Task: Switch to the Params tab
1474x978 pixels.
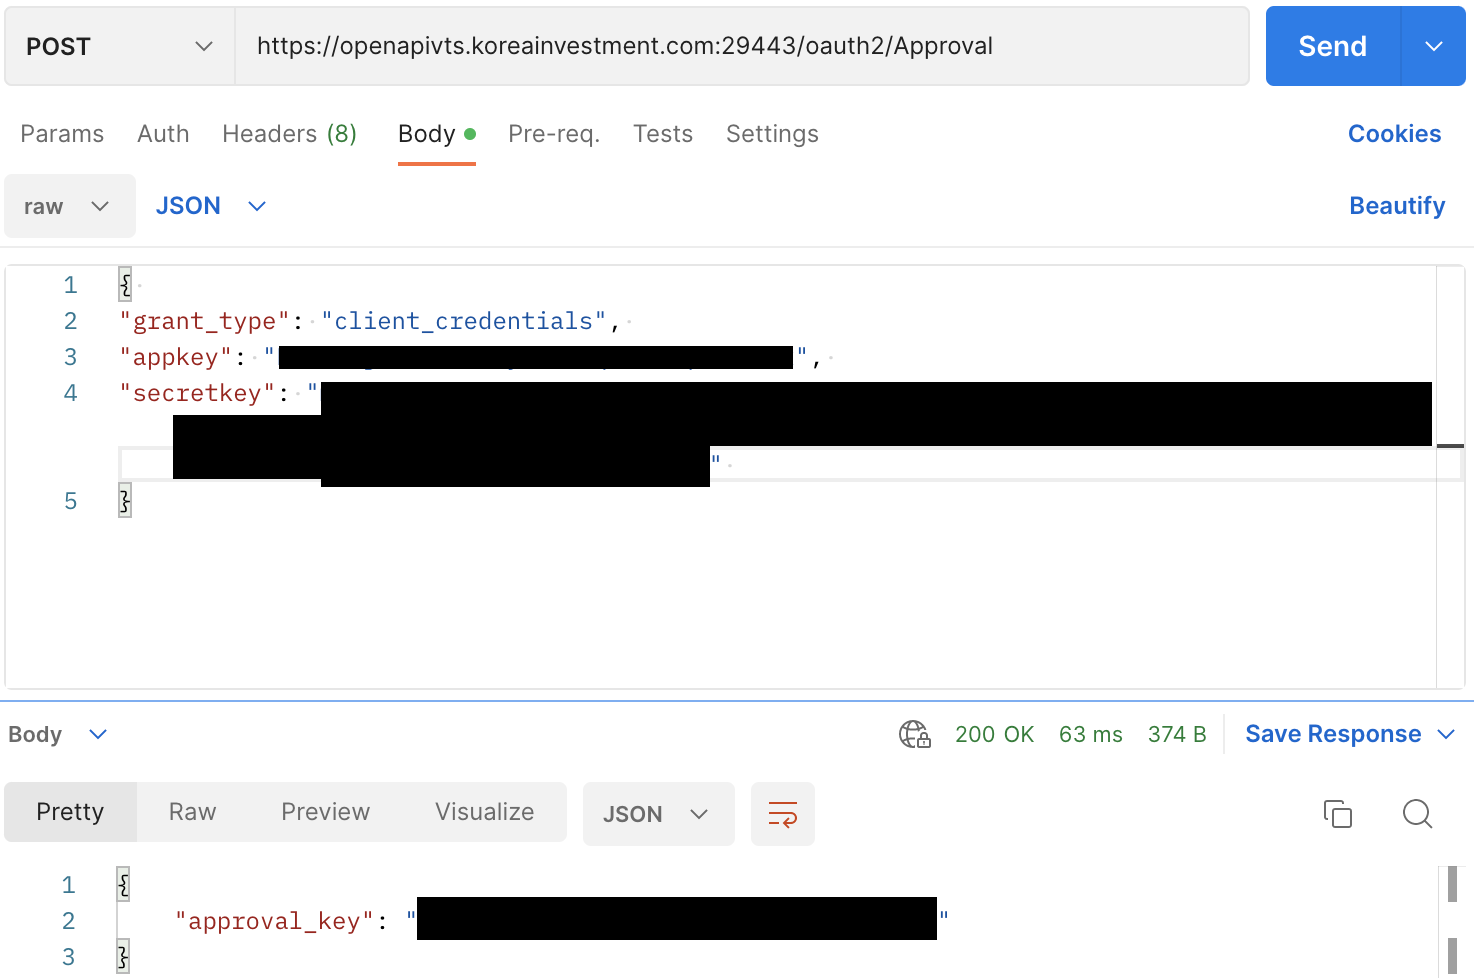Action: coord(62,134)
